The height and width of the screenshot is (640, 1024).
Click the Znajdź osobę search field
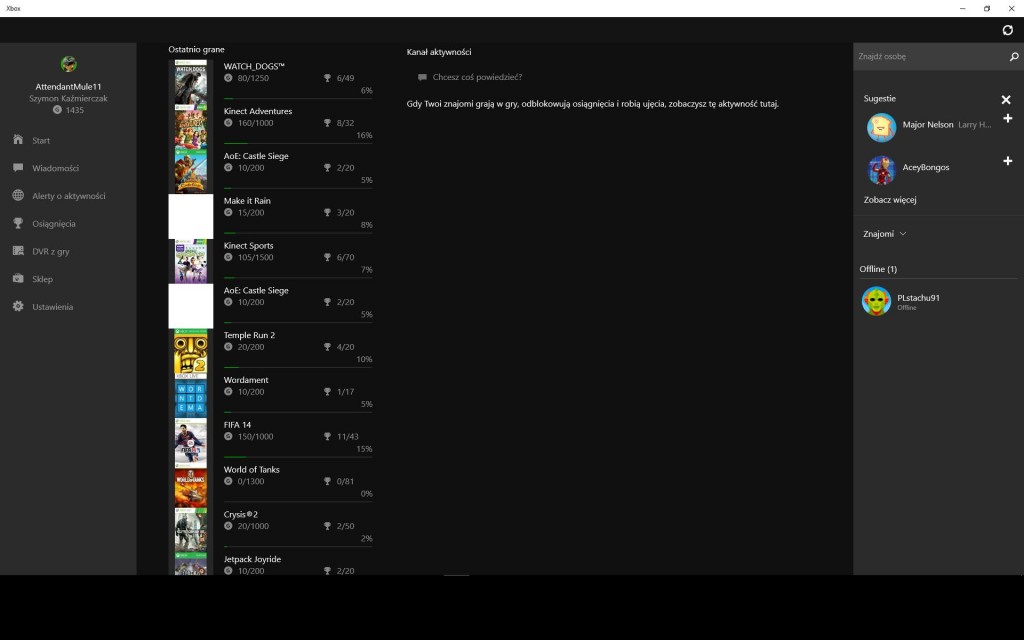[x=931, y=57]
